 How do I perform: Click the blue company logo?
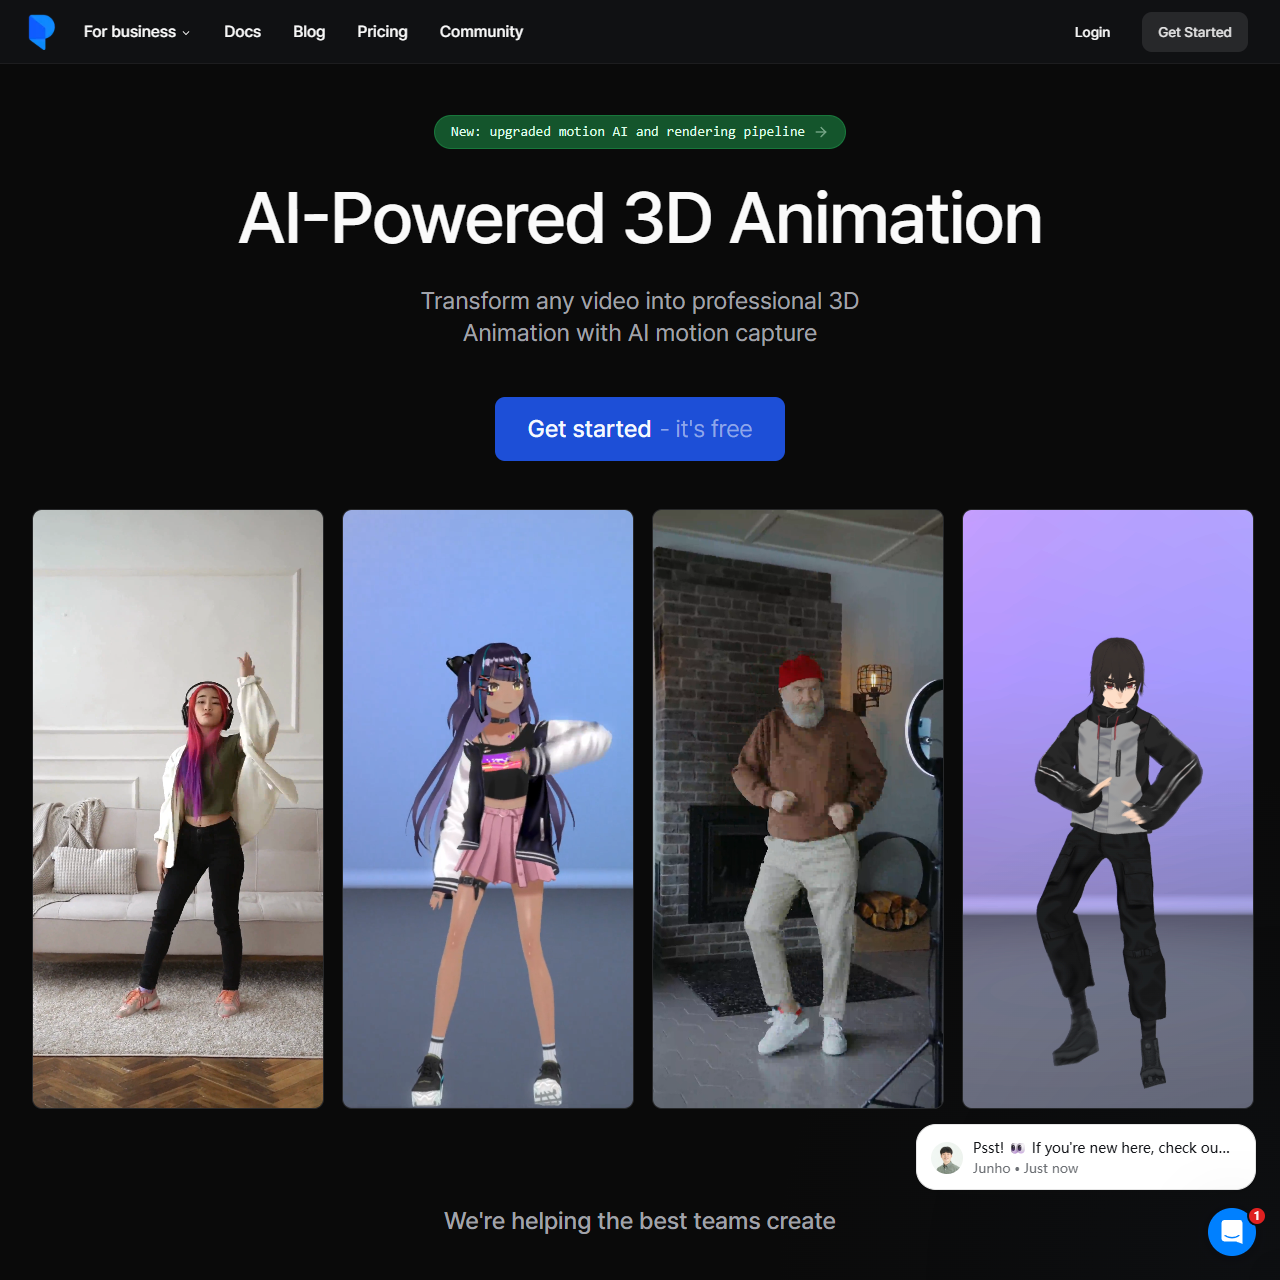point(42,31)
